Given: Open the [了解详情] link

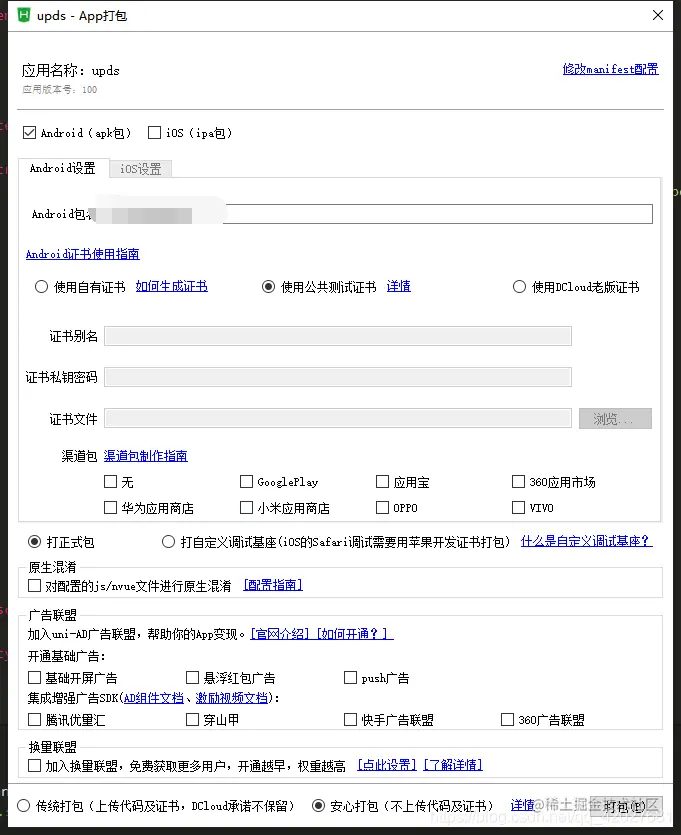Looking at the screenshot, I should coord(453,765).
